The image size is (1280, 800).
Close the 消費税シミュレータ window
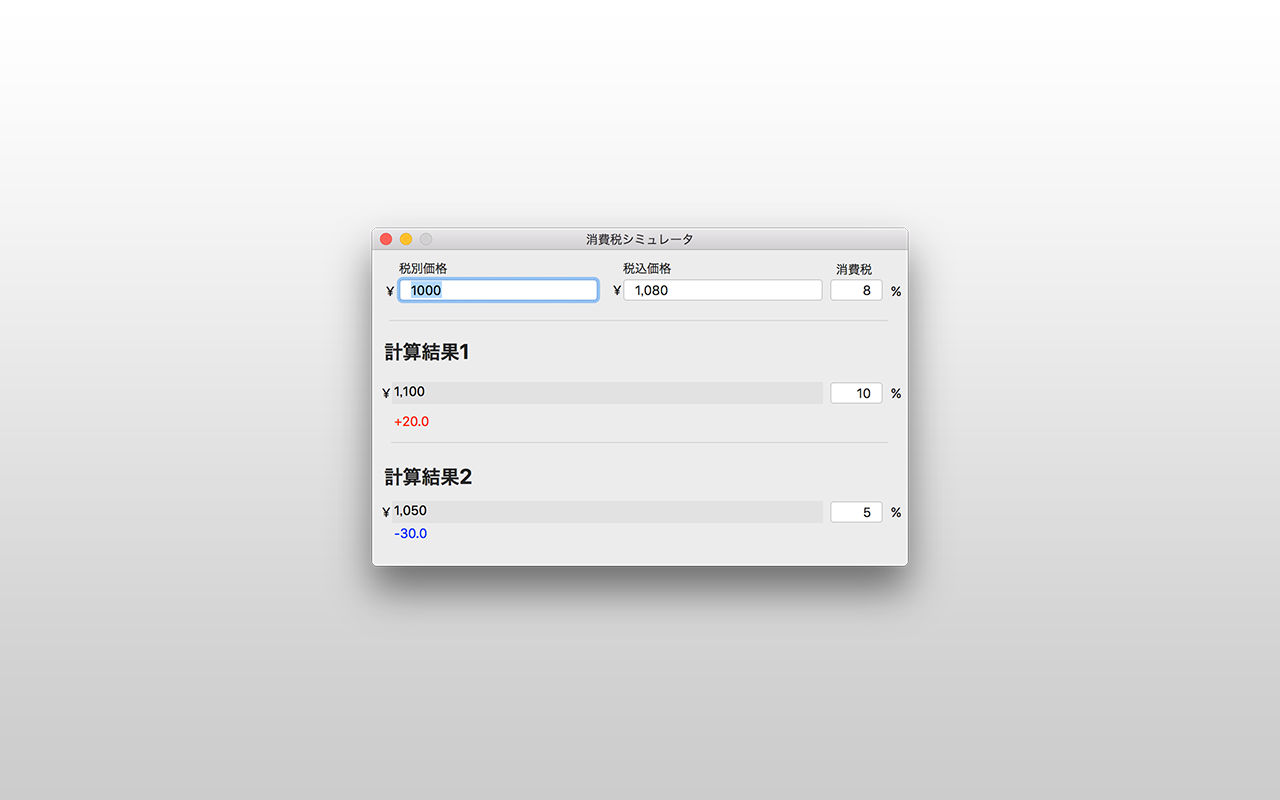pos(386,239)
